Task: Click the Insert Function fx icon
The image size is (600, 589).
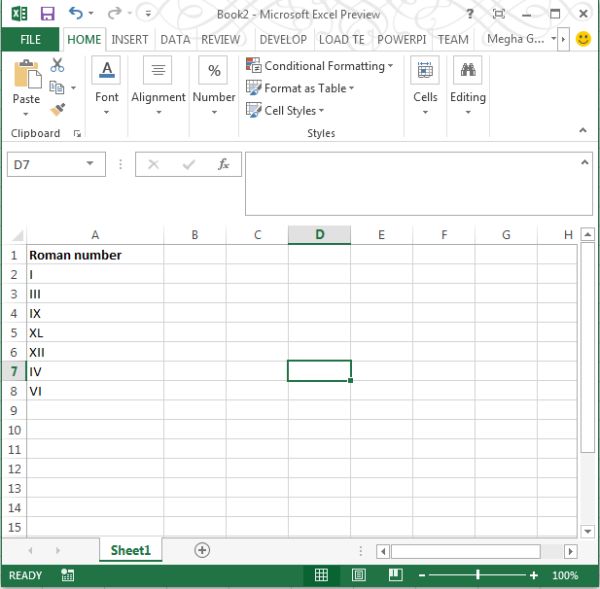Action: tap(223, 165)
